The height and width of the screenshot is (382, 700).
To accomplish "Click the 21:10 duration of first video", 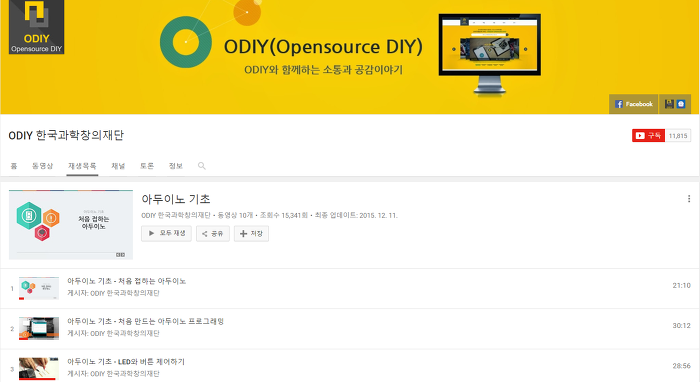I will [681, 286].
